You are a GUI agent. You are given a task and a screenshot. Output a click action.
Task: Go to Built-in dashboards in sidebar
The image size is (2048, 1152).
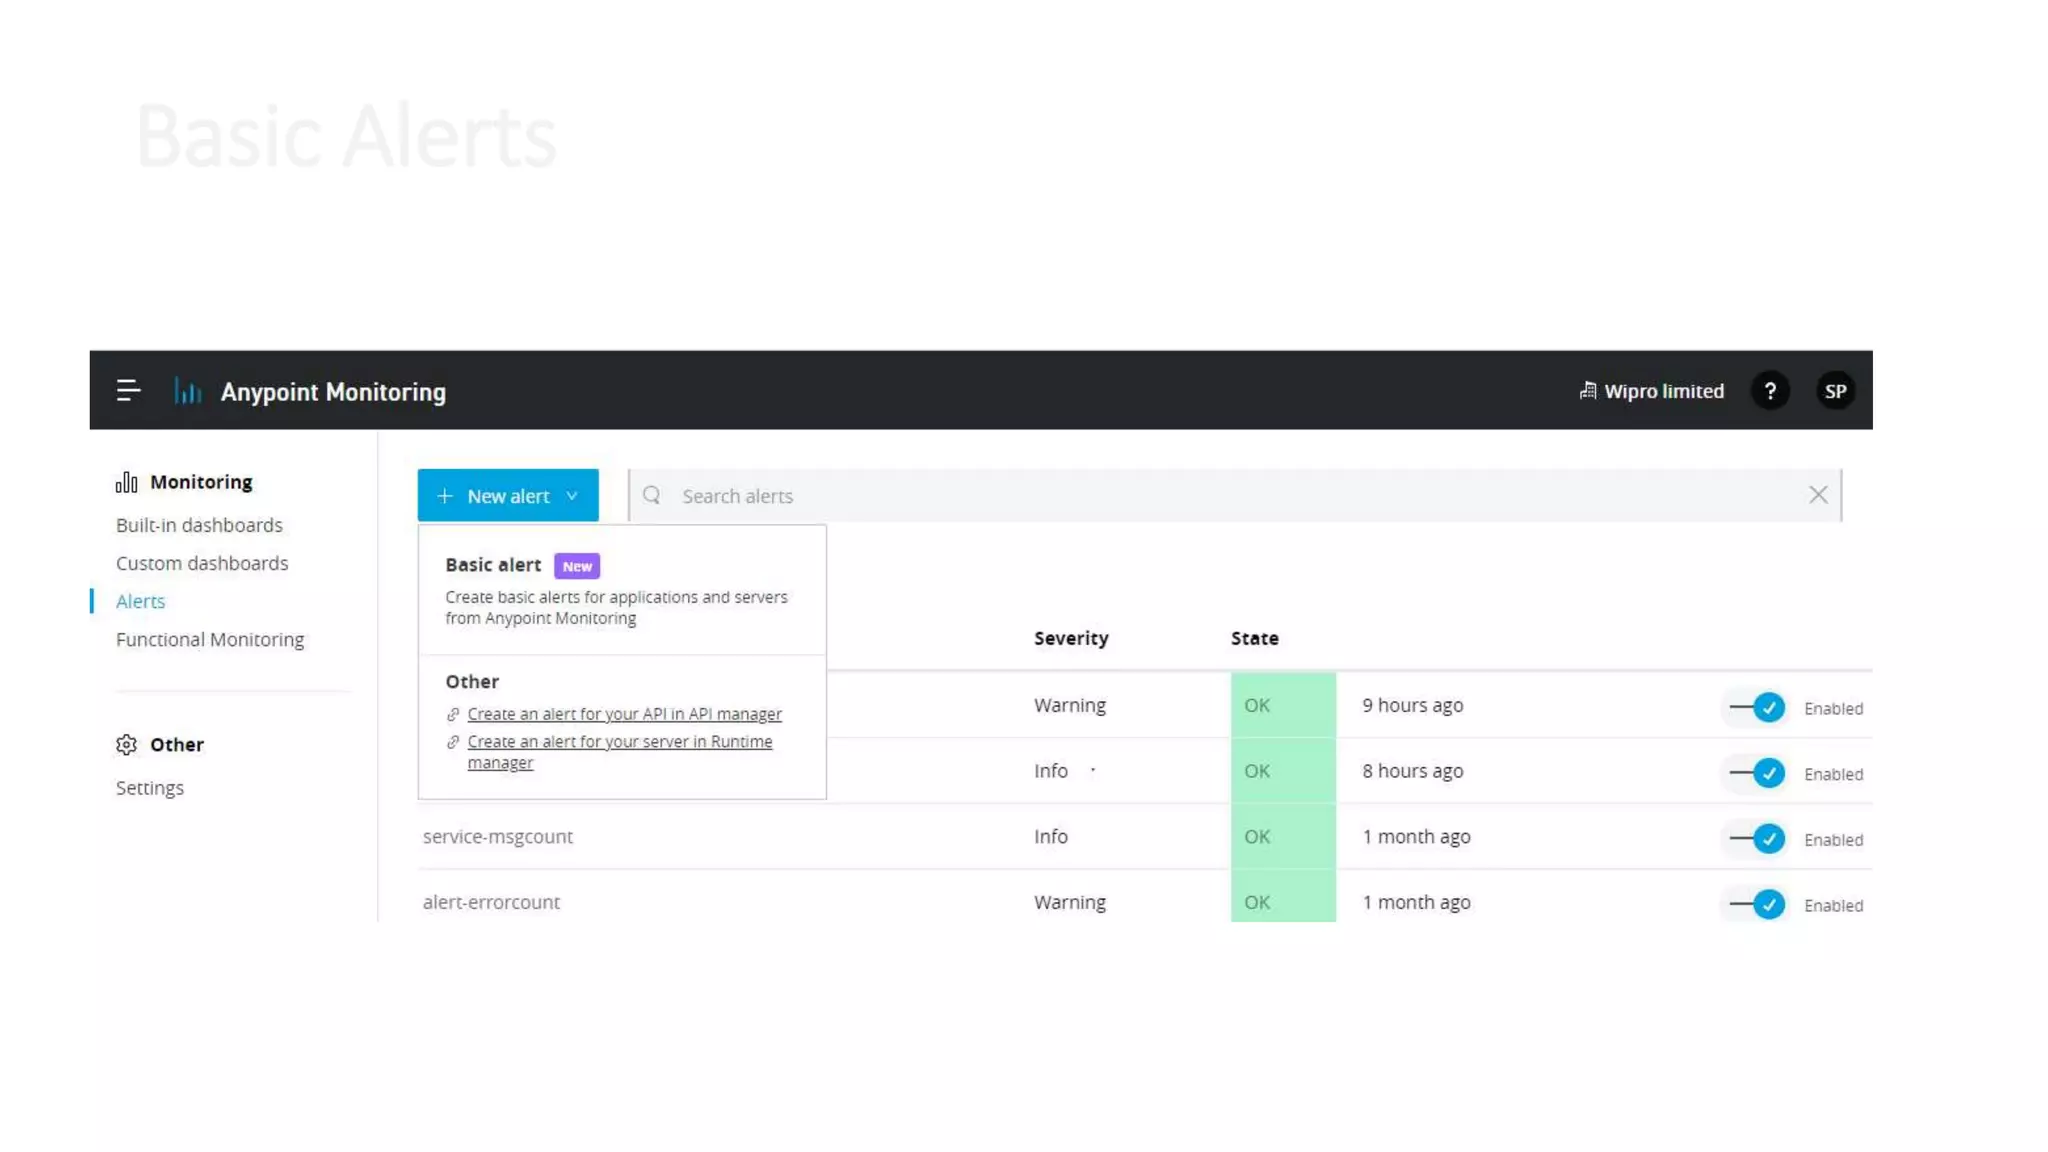[x=199, y=526]
